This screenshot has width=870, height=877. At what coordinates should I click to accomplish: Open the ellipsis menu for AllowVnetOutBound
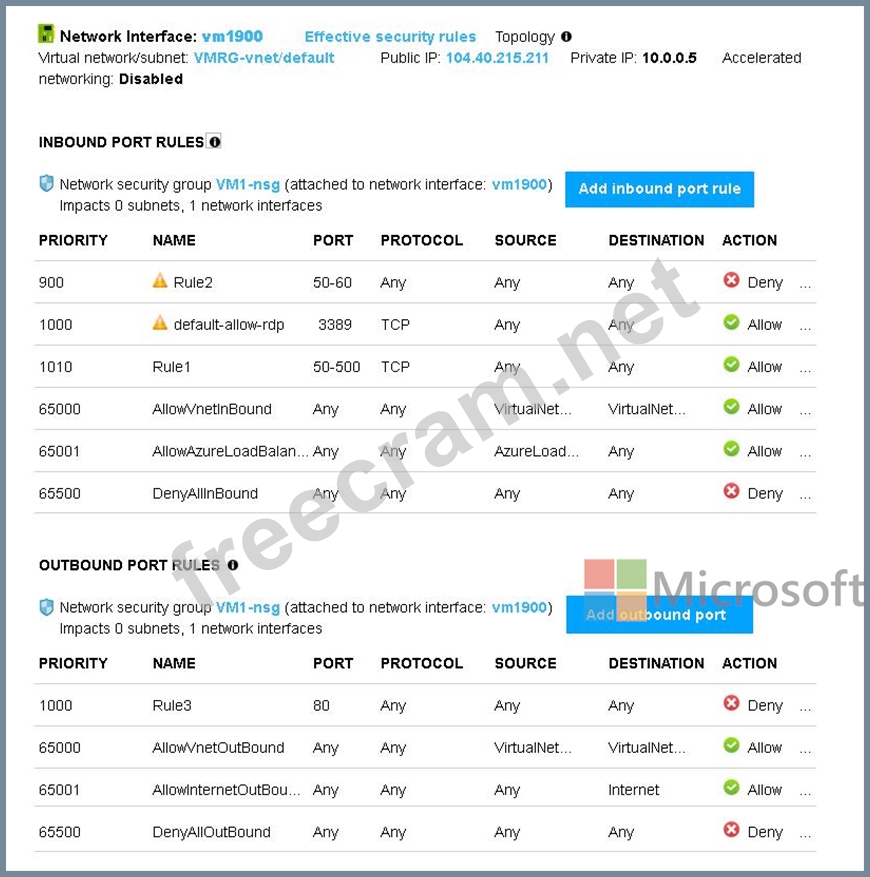(x=805, y=752)
